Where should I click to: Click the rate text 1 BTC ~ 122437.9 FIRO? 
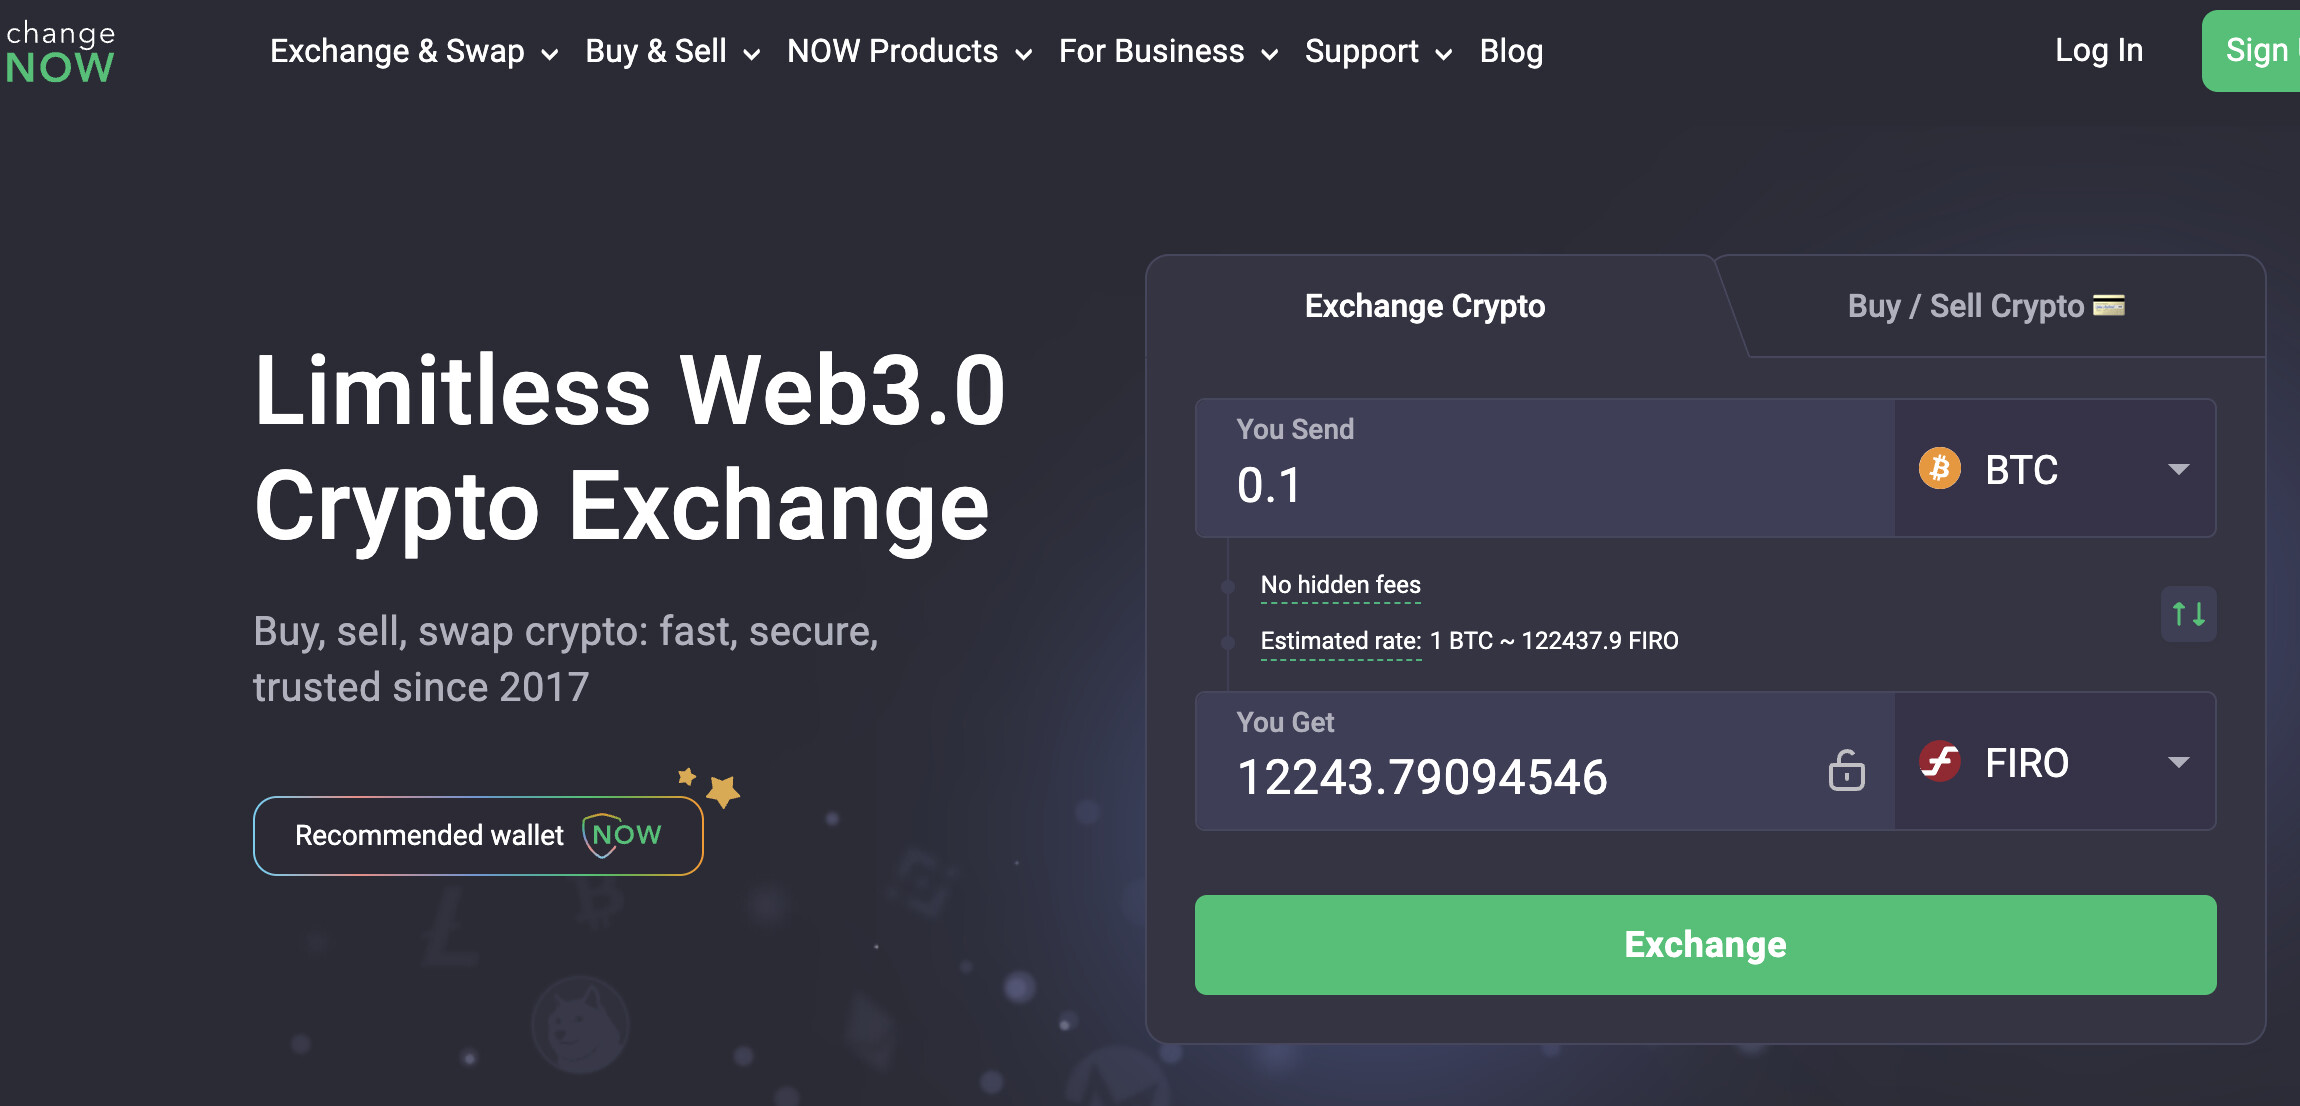1554,641
